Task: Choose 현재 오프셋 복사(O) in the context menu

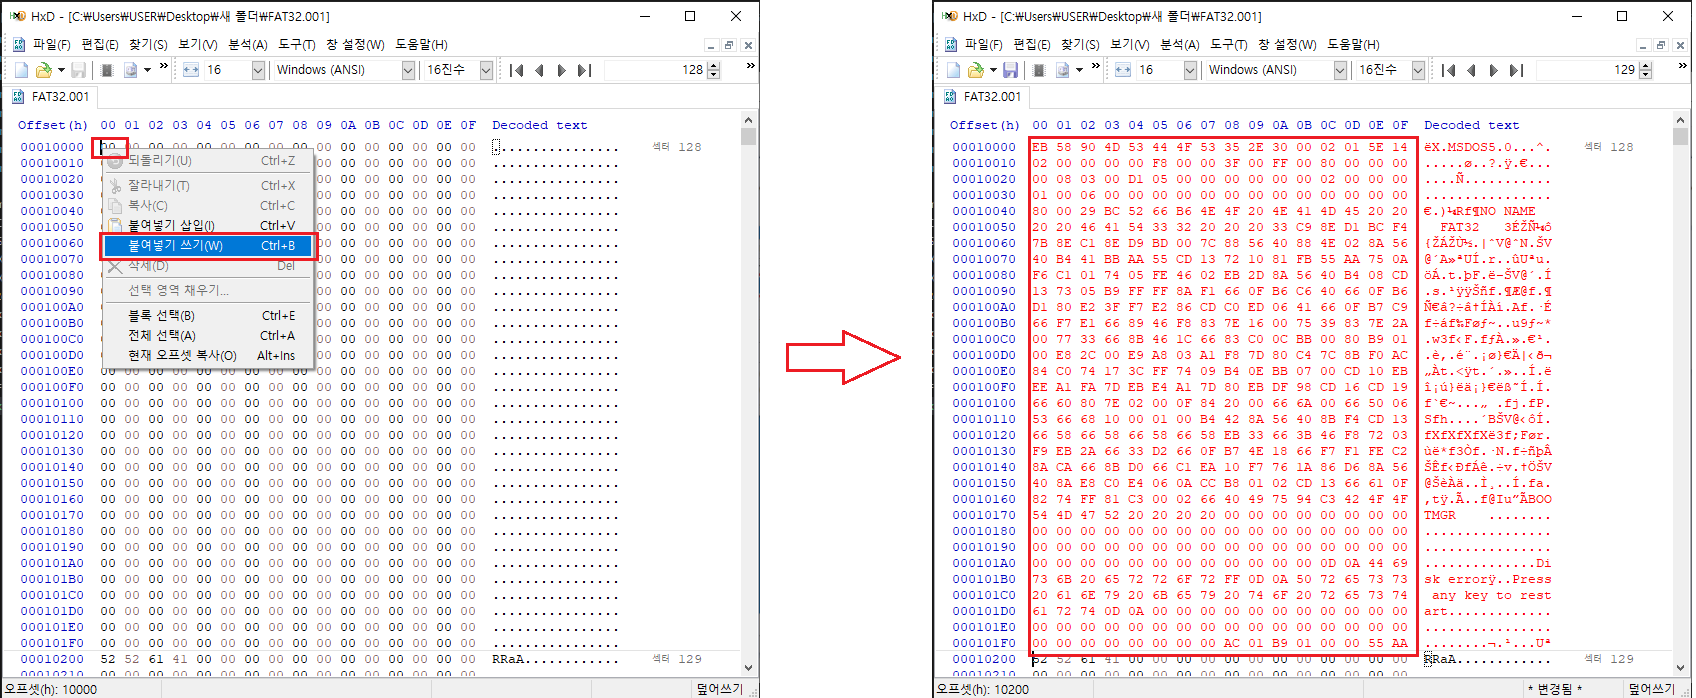Action: (x=209, y=356)
